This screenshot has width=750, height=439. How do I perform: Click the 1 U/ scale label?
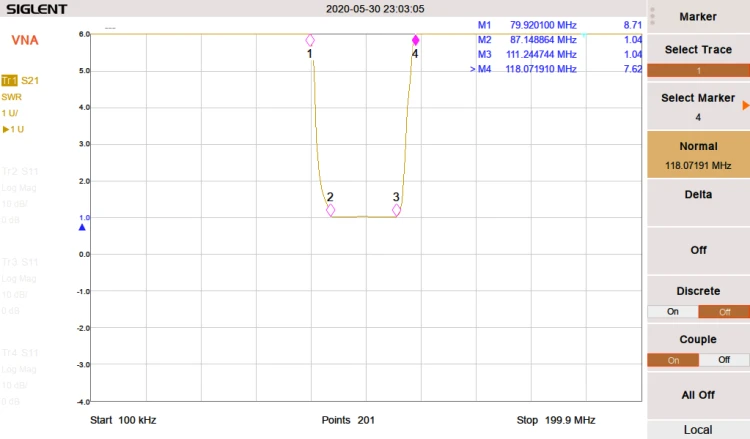[10, 113]
